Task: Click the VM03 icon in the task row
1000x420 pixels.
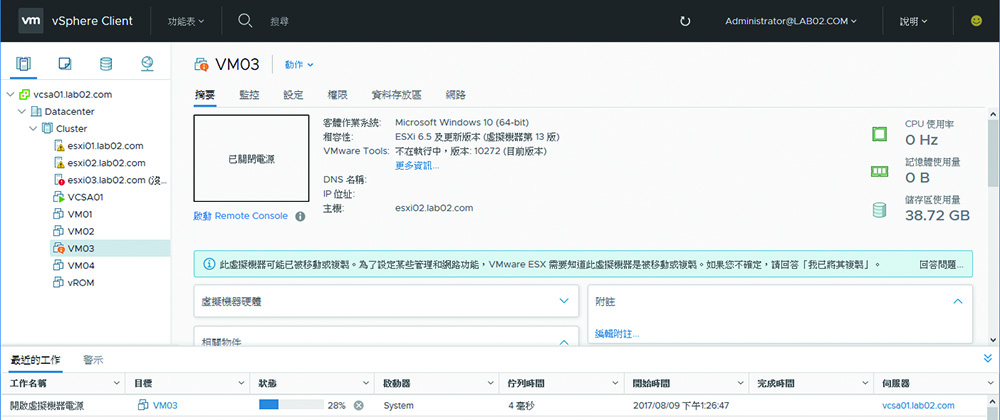Action: click(x=143, y=405)
